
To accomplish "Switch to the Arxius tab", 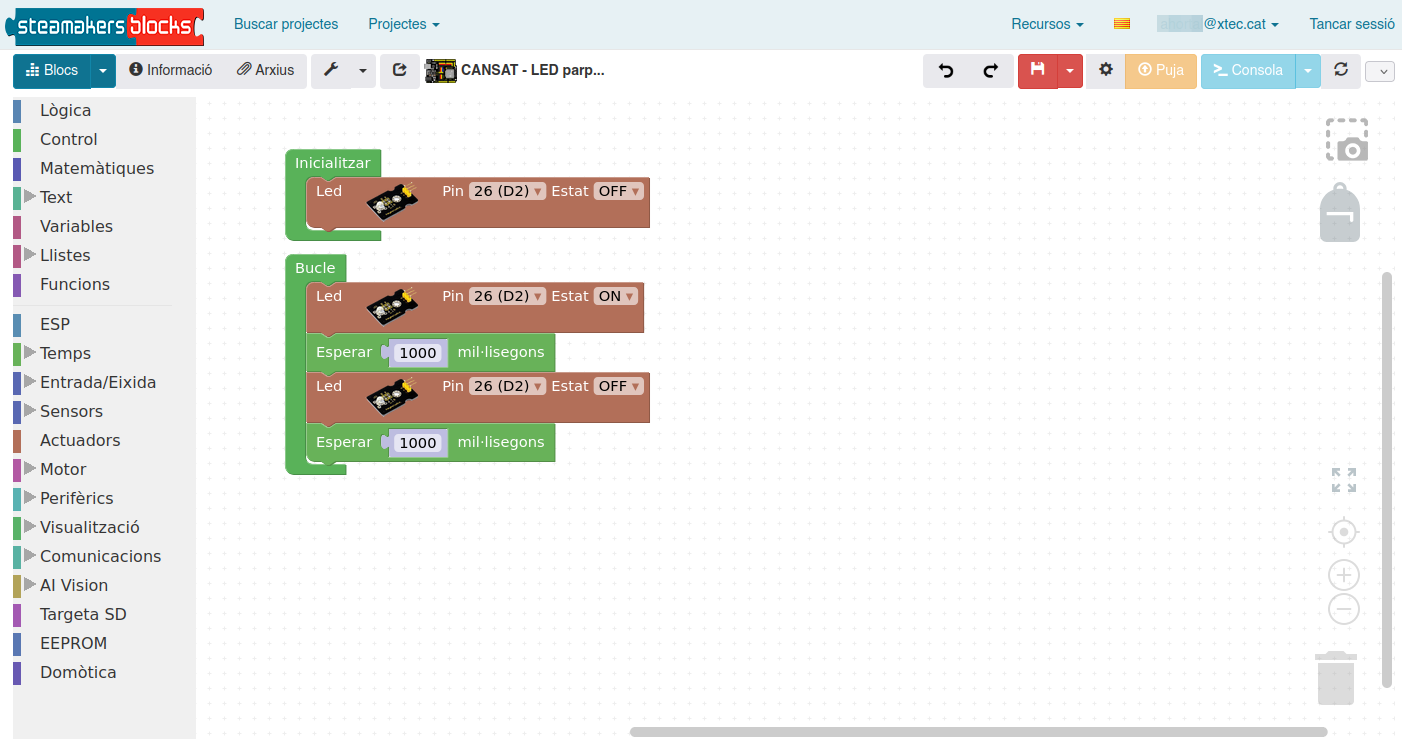I will 266,71.
